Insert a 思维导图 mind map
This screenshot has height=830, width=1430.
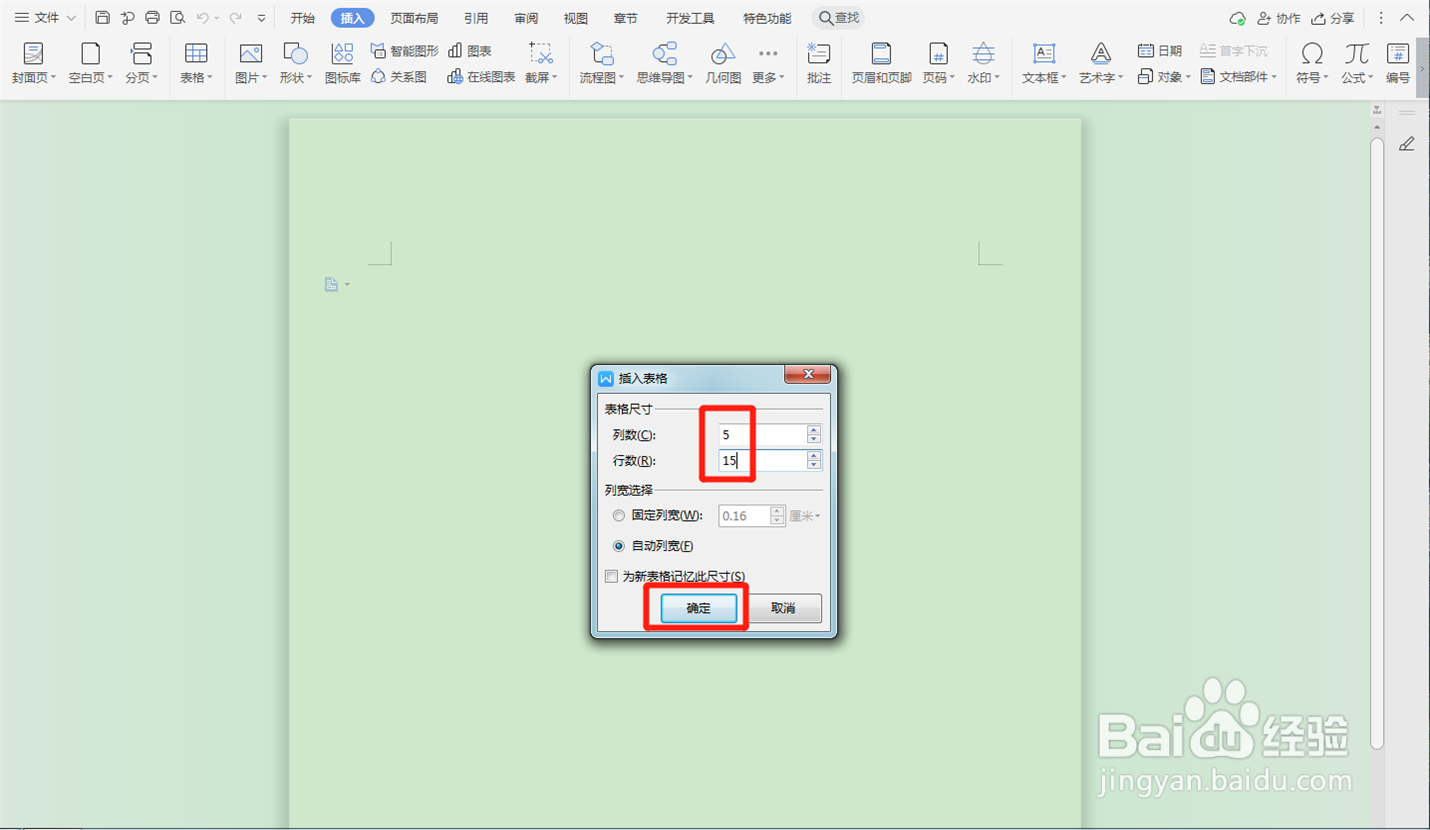[664, 63]
